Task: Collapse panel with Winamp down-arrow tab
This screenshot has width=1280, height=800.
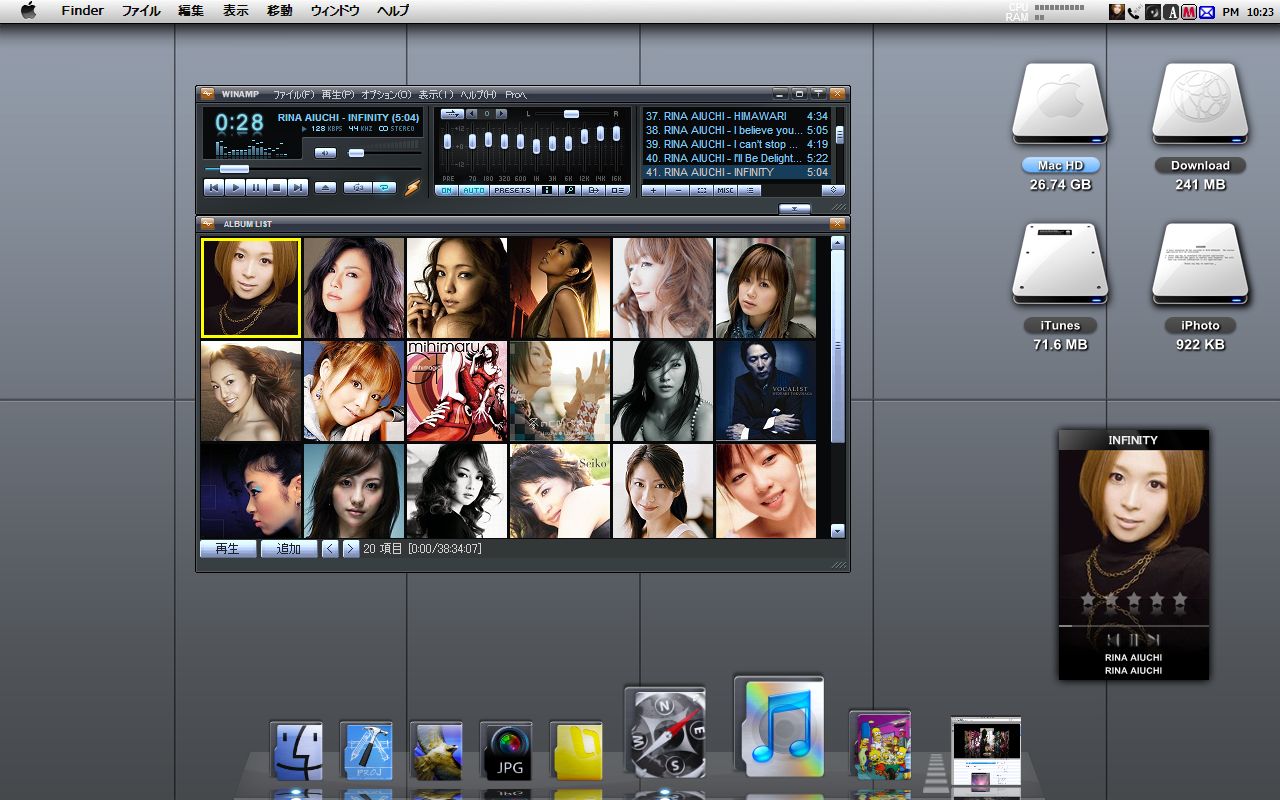Action: [x=794, y=208]
